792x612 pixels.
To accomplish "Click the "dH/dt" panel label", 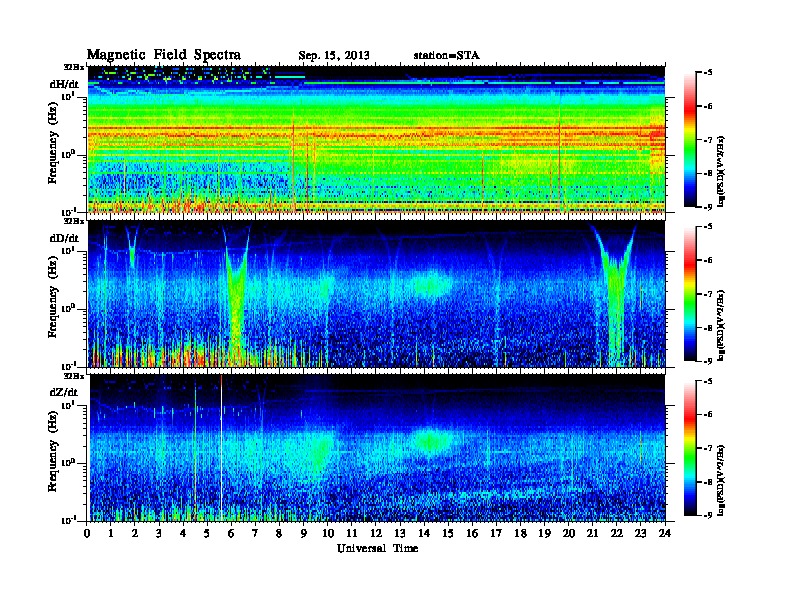I will click(64, 84).
